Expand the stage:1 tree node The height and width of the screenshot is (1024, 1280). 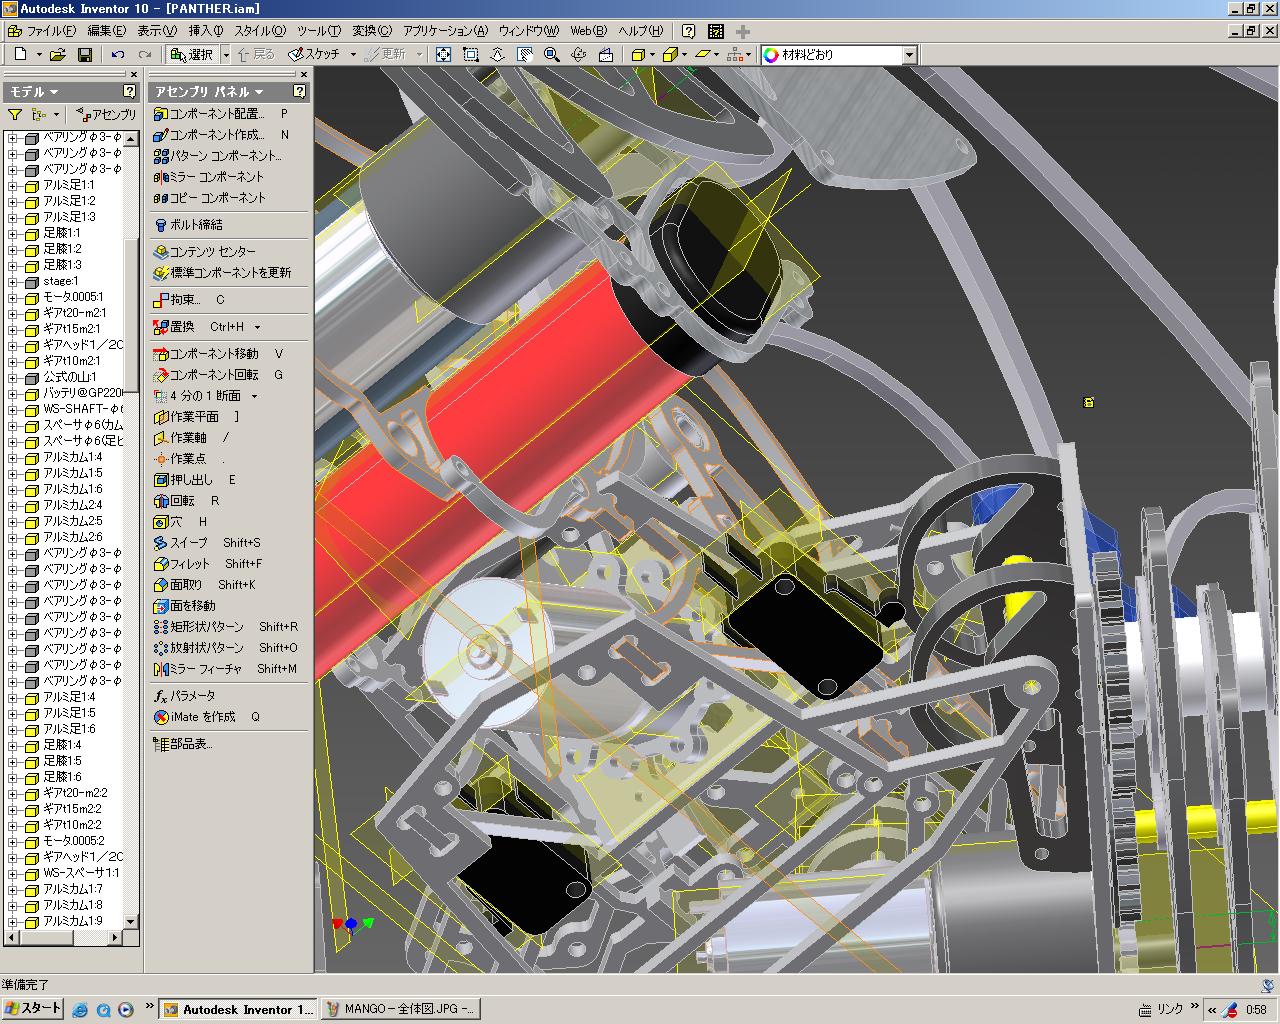(x=13, y=281)
